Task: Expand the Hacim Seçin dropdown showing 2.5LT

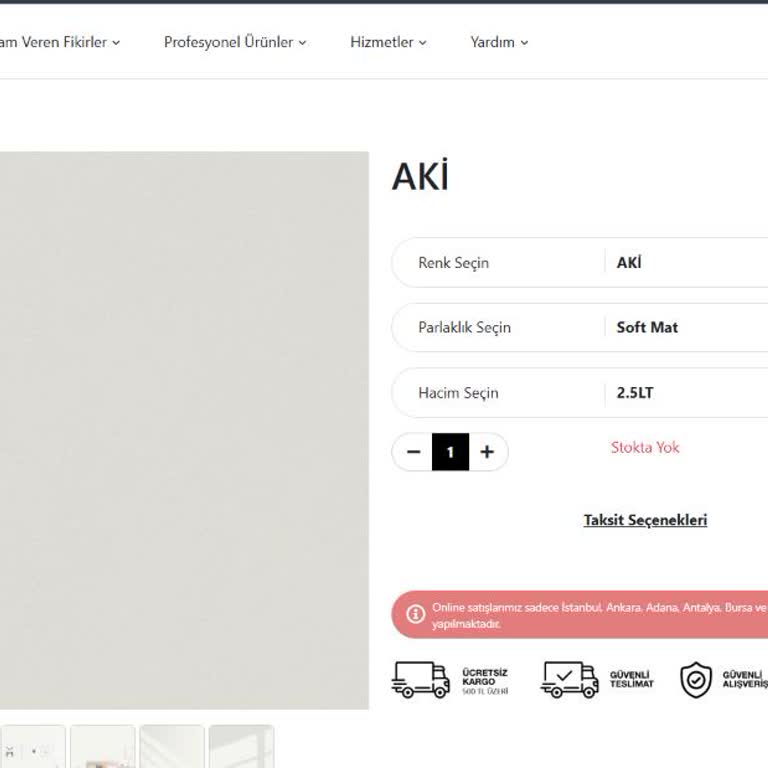Action: coord(579,393)
